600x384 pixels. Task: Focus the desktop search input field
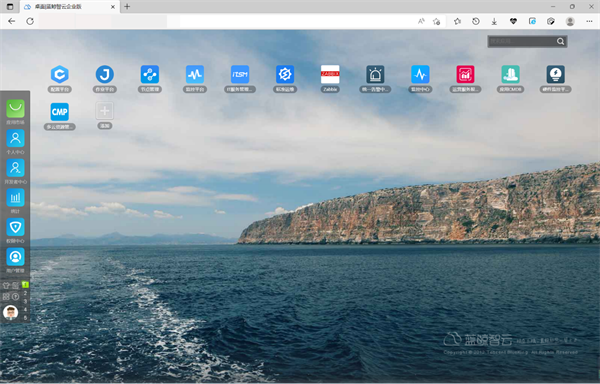pyautogui.click(x=523, y=41)
